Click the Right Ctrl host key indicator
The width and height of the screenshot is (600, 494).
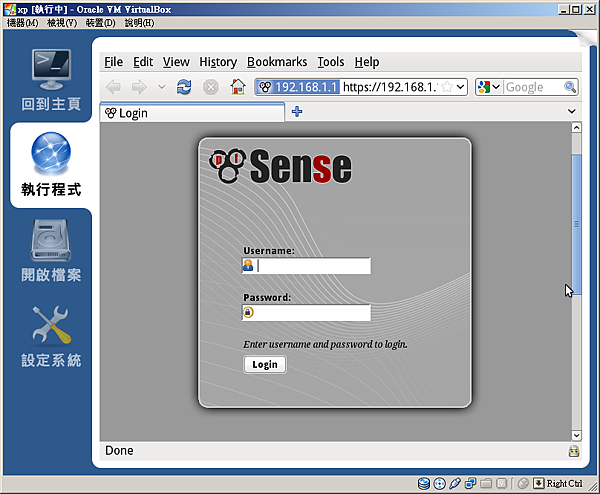[x=564, y=484]
